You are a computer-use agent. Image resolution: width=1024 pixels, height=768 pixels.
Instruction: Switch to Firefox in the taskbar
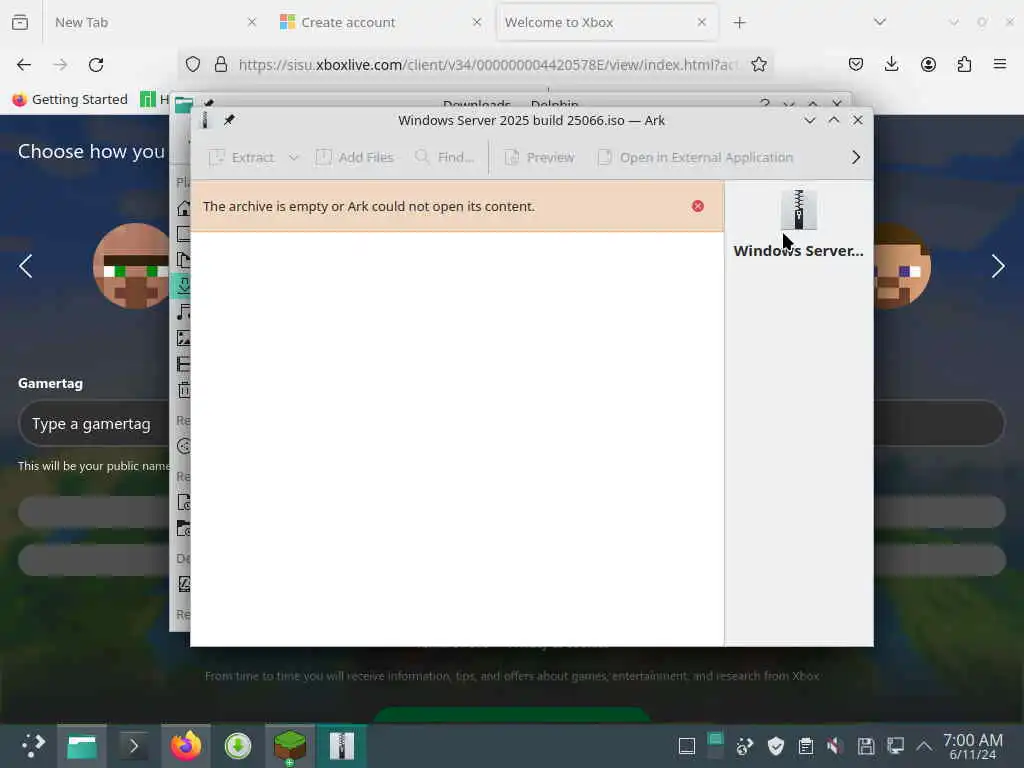click(186, 746)
